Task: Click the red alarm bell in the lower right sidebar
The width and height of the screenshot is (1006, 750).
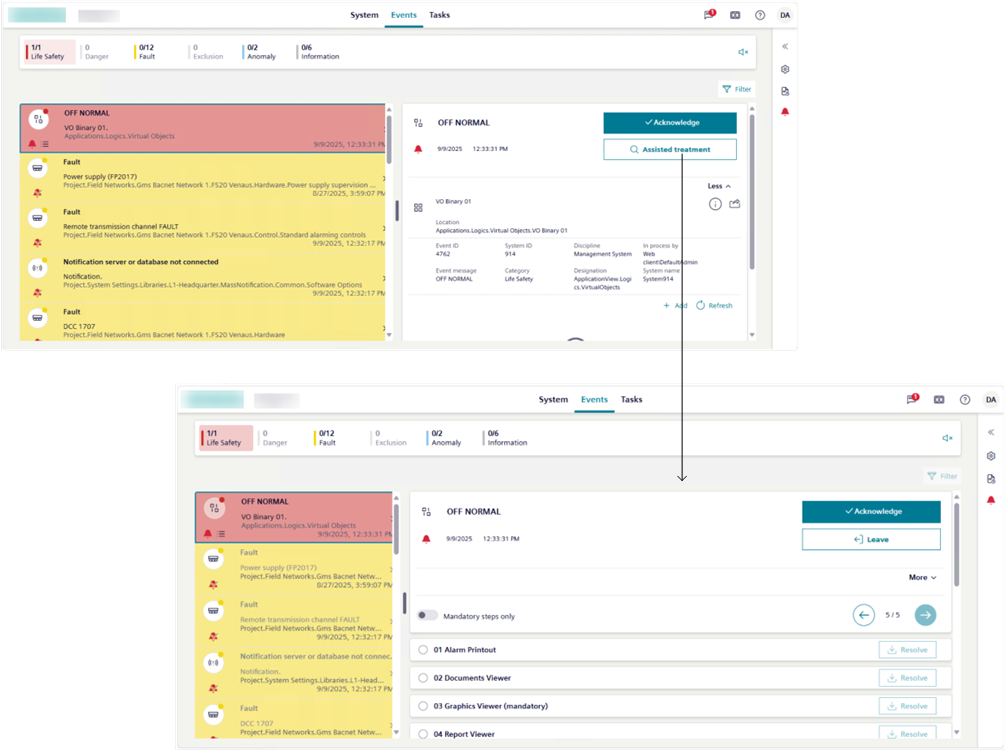Action: coord(991,500)
